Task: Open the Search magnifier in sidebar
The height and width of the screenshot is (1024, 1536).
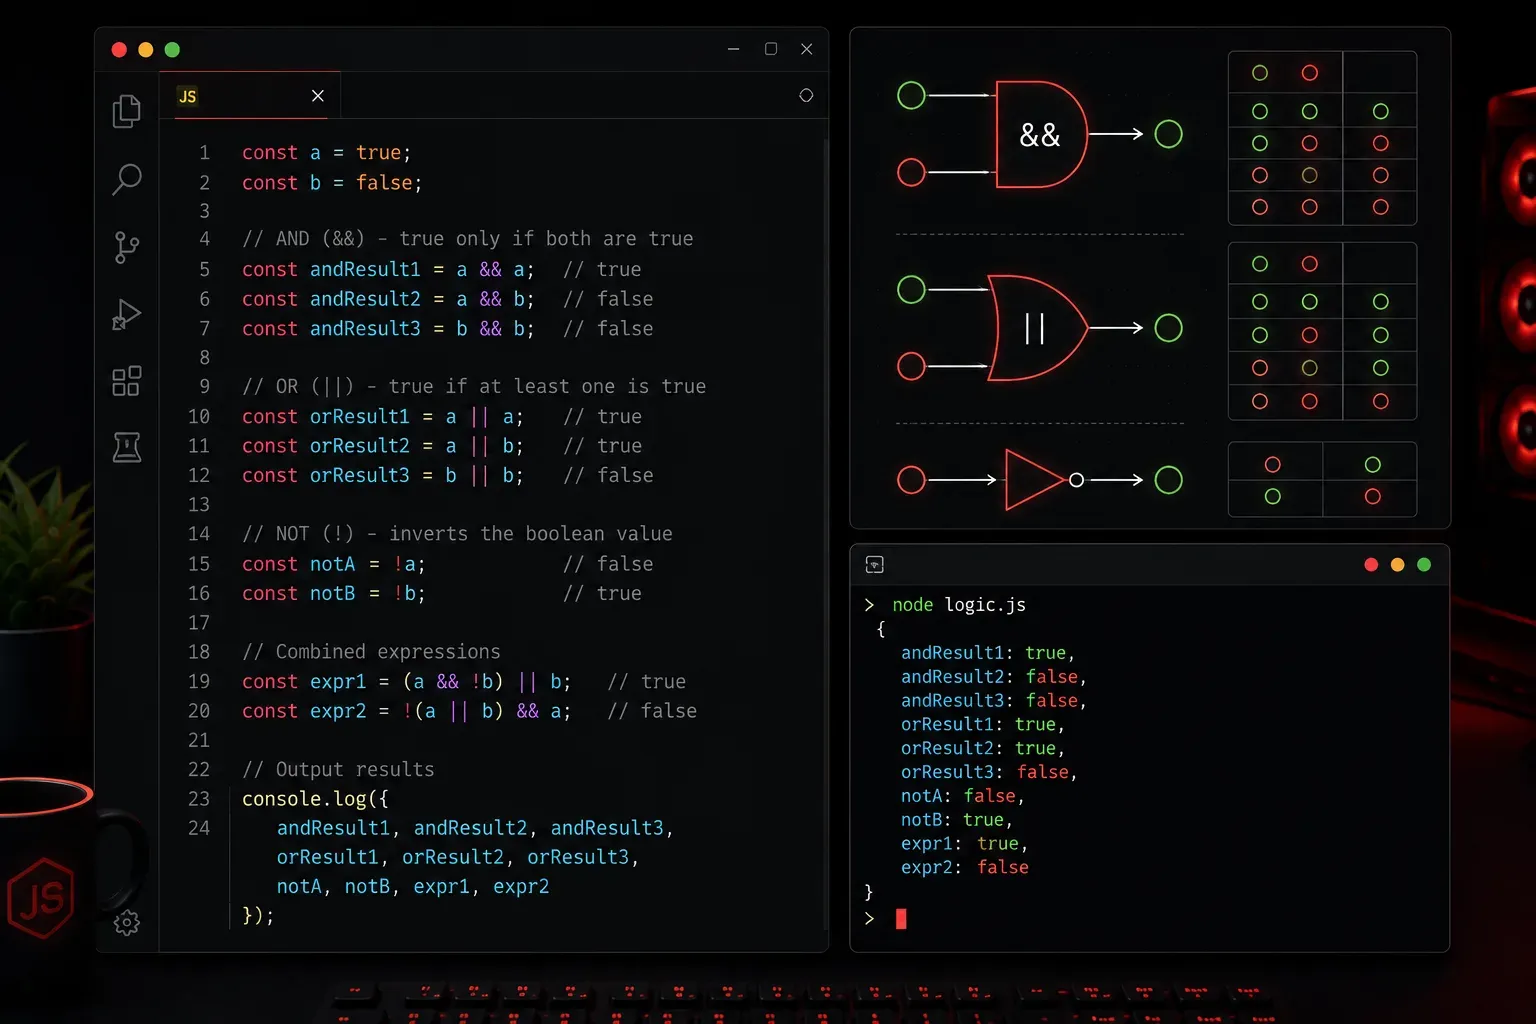Action: [x=127, y=179]
